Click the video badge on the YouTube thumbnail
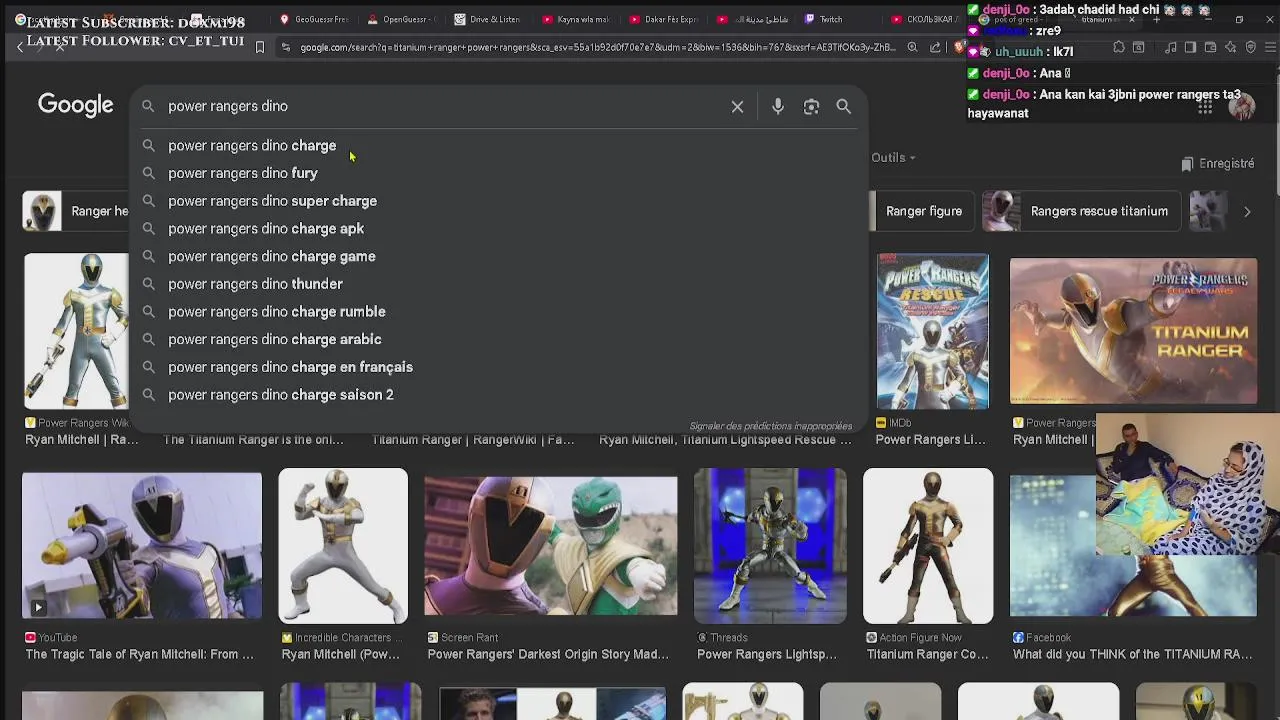The height and width of the screenshot is (720, 1280). [38, 607]
